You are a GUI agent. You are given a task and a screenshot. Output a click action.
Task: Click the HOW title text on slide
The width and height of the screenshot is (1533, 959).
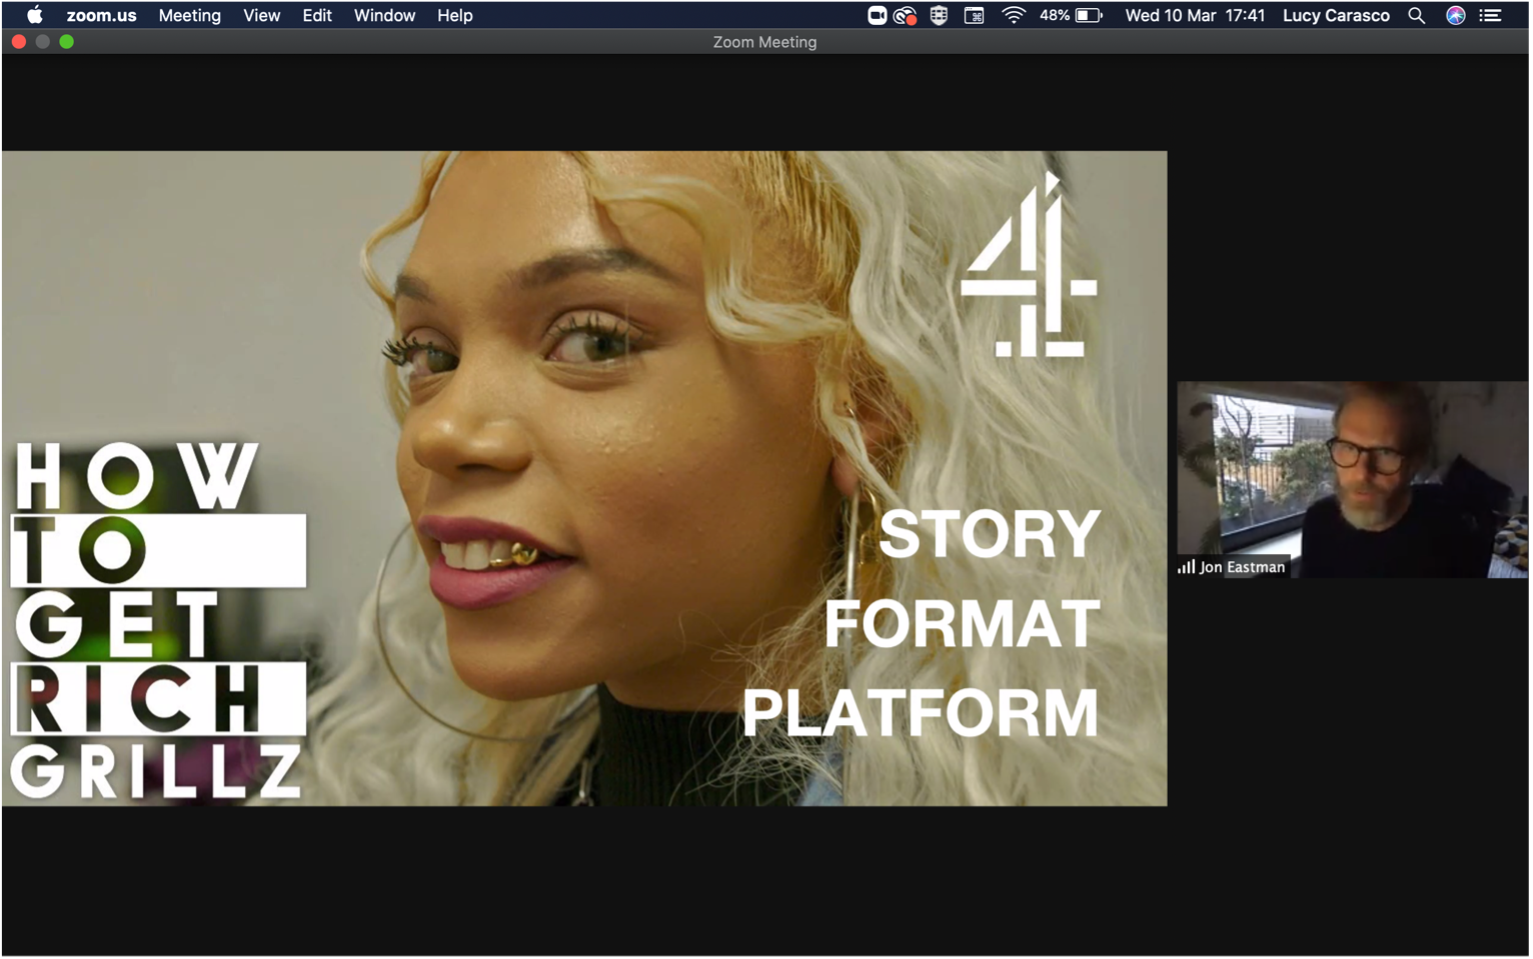(x=136, y=477)
